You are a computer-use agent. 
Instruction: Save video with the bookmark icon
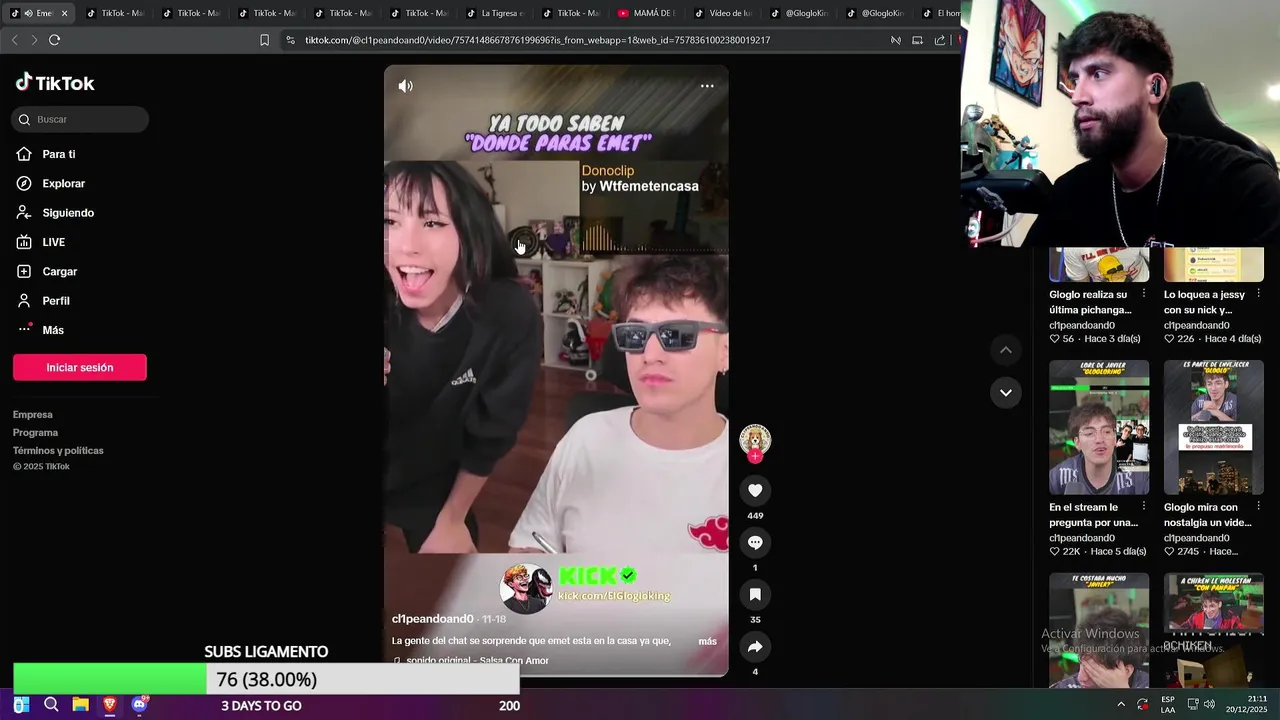click(755, 594)
